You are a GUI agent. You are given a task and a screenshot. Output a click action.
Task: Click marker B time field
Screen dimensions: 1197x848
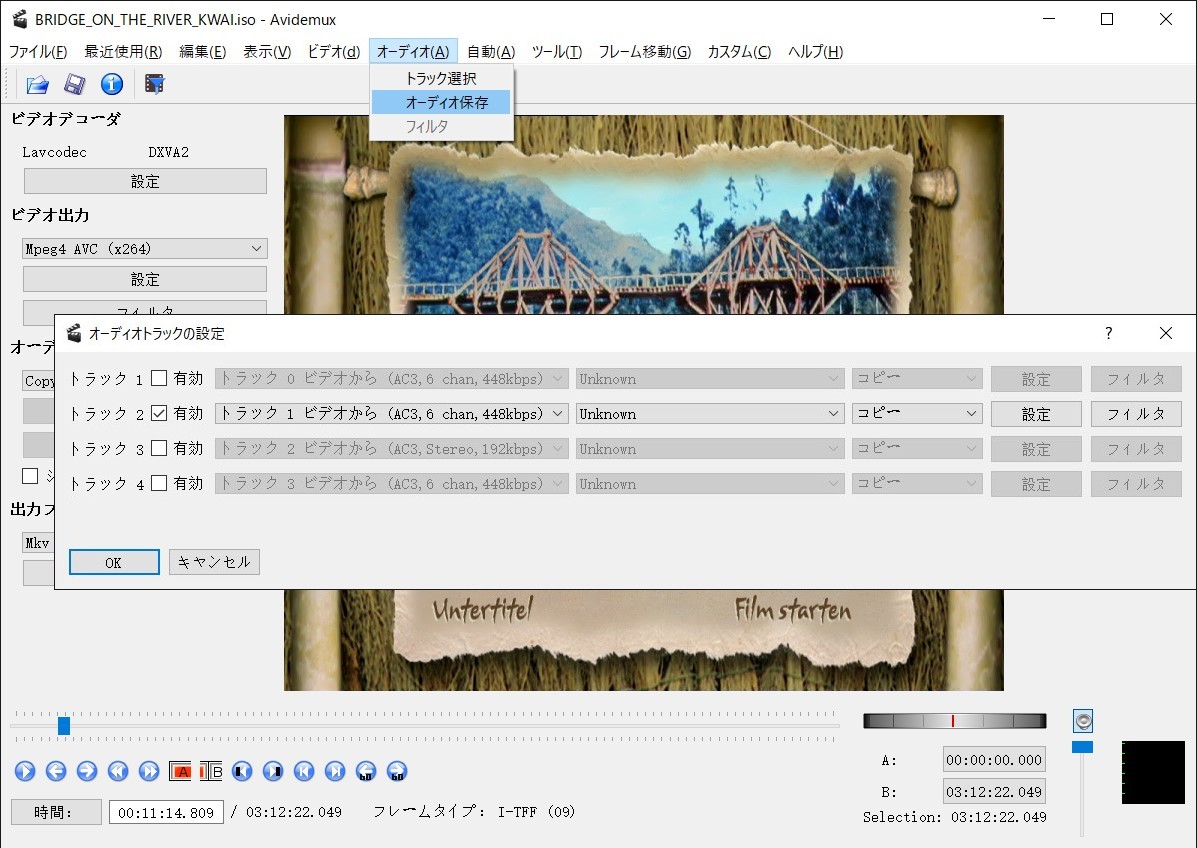point(994,792)
